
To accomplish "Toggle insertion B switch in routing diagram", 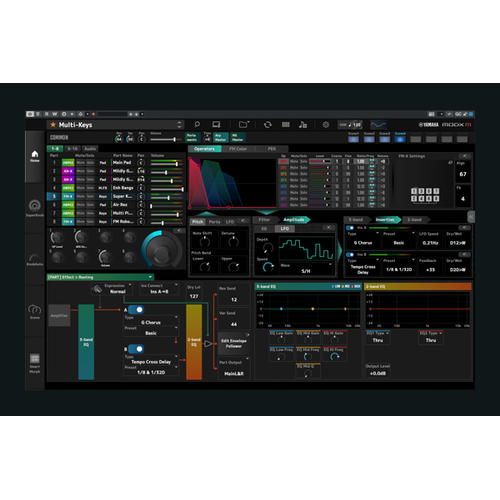I will (x=136, y=349).
